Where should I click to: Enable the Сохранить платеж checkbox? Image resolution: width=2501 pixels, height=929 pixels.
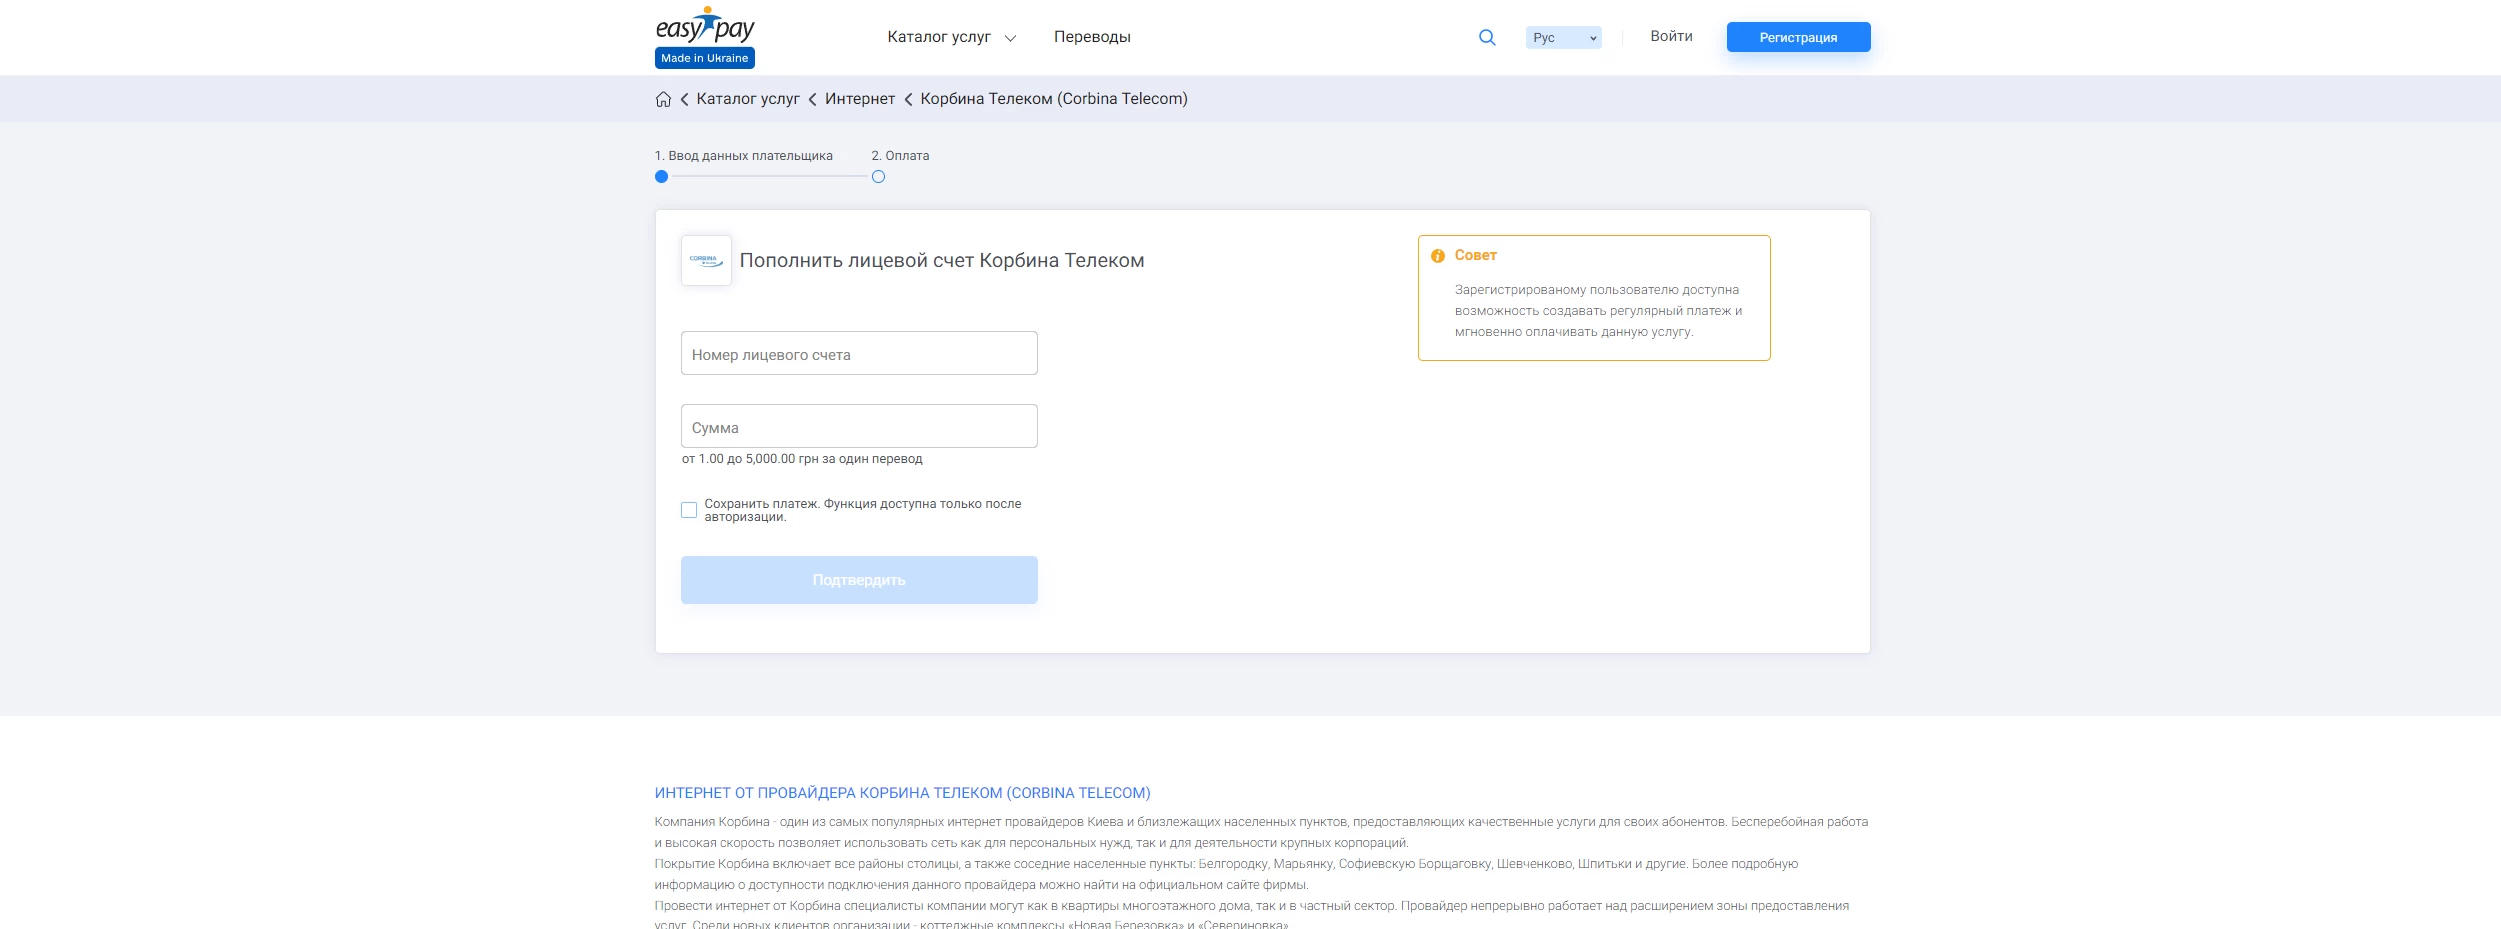[x=689, y=510]
